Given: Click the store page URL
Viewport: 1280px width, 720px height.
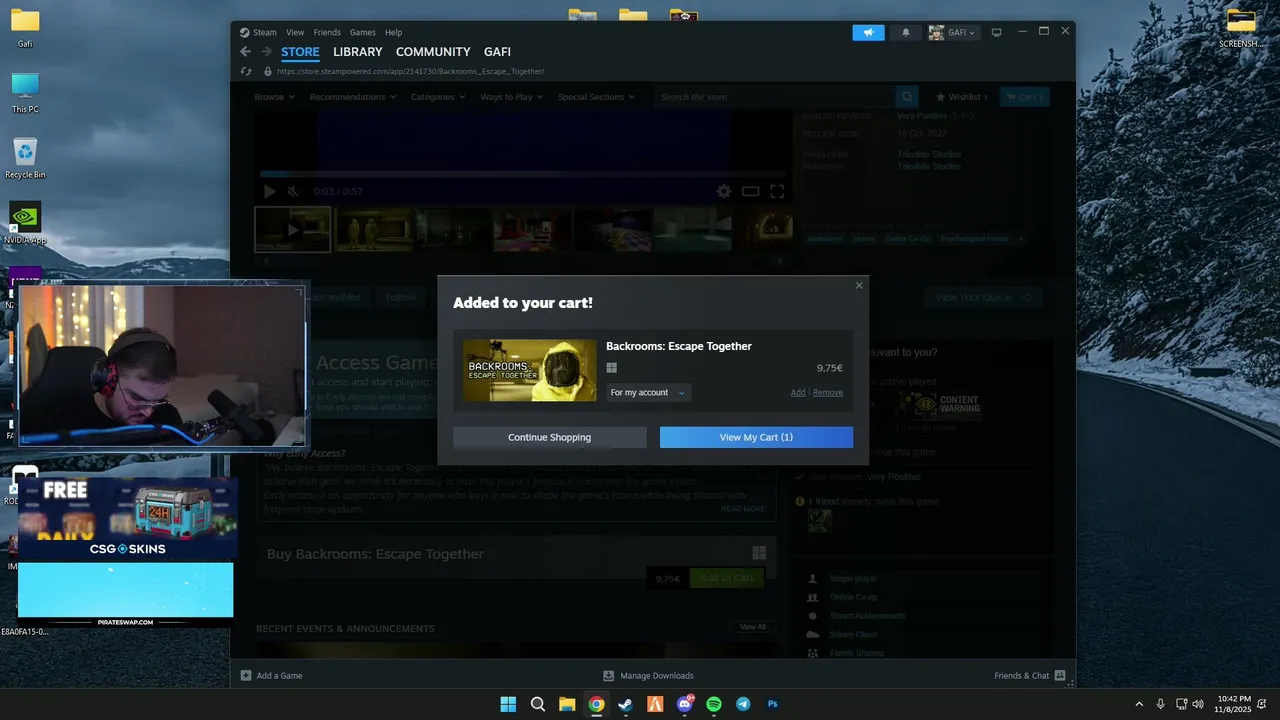Looking at the screenshot, I should [410, 72].
